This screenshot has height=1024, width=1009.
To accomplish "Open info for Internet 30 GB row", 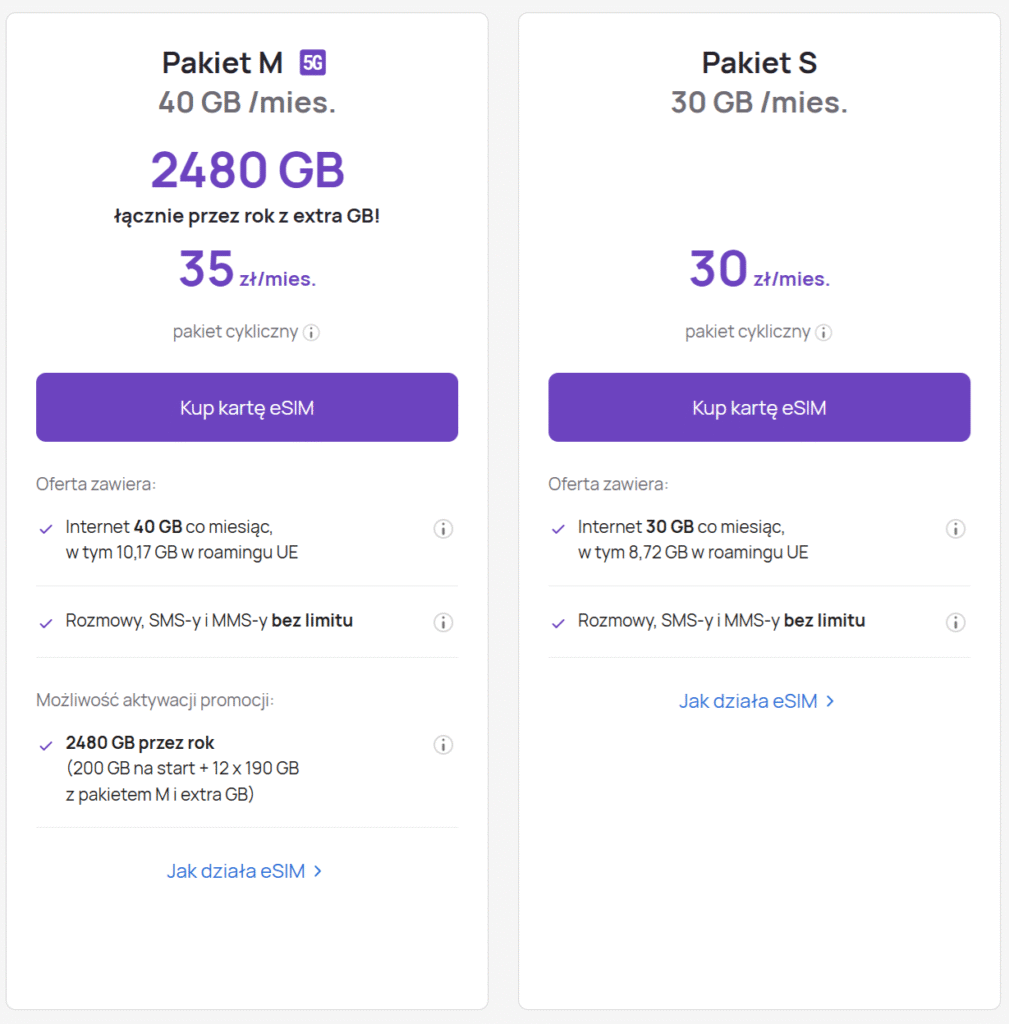I will click(955, 529).
